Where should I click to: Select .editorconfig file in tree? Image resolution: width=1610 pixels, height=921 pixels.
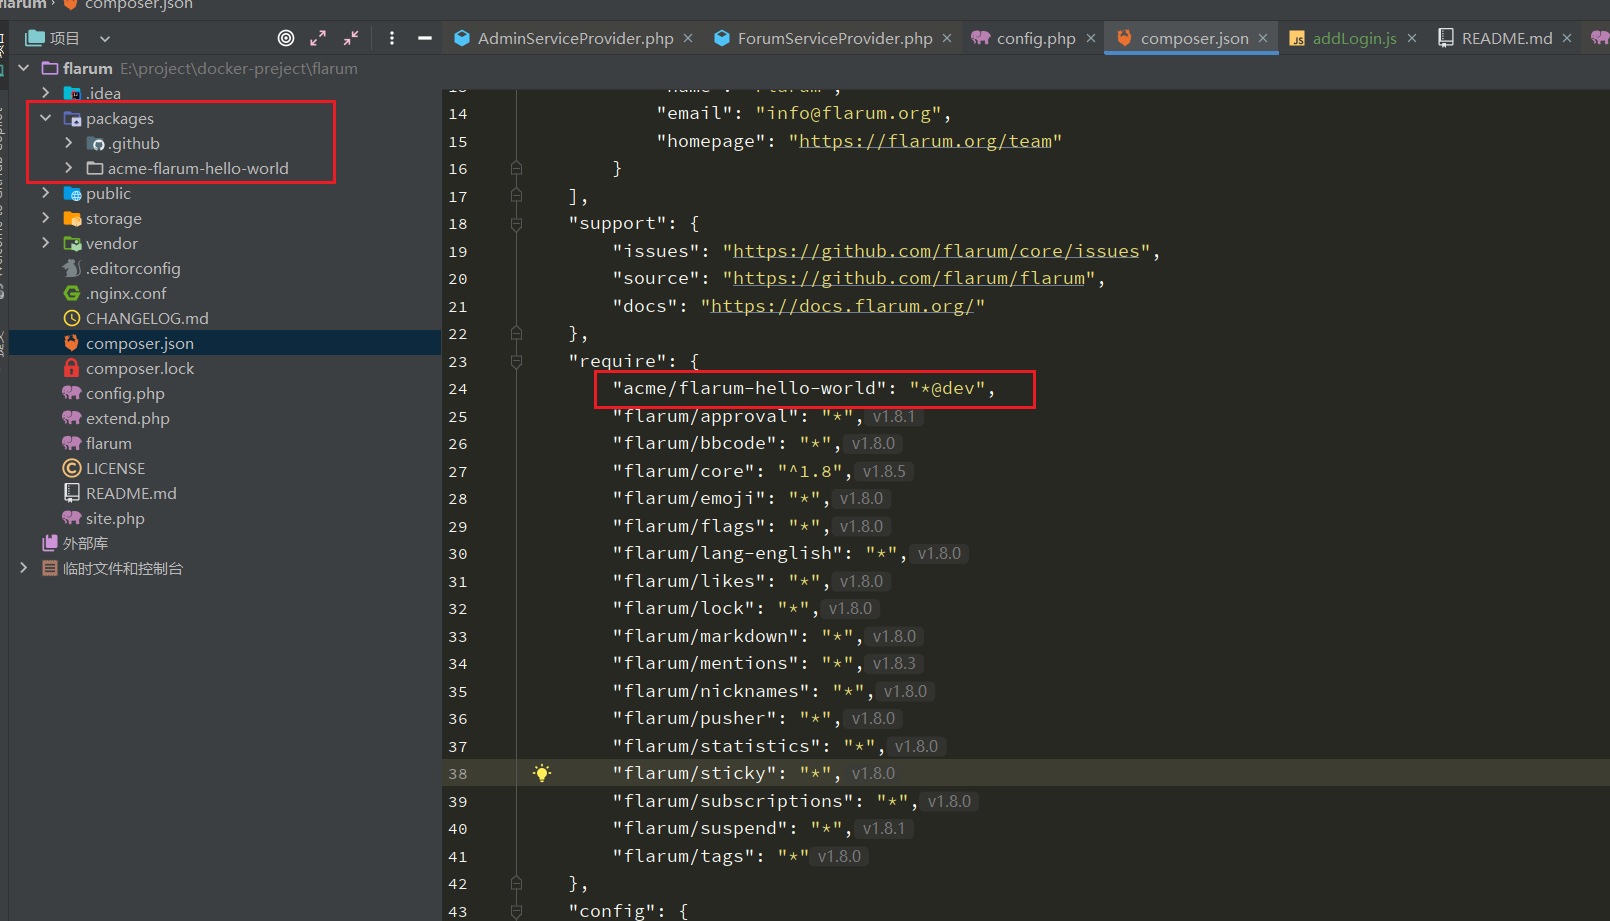(x=133, y=268)
